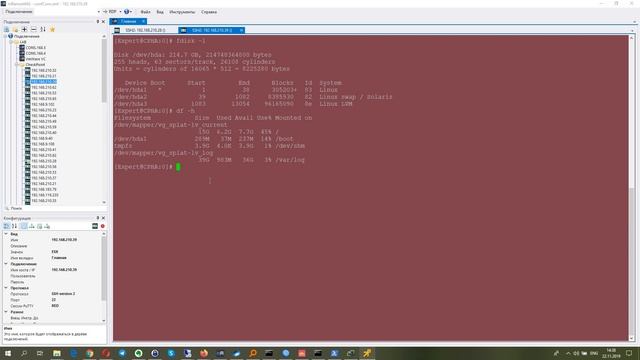
Task: Click the Config panel scrollbar
Action: tap(104, 278)
